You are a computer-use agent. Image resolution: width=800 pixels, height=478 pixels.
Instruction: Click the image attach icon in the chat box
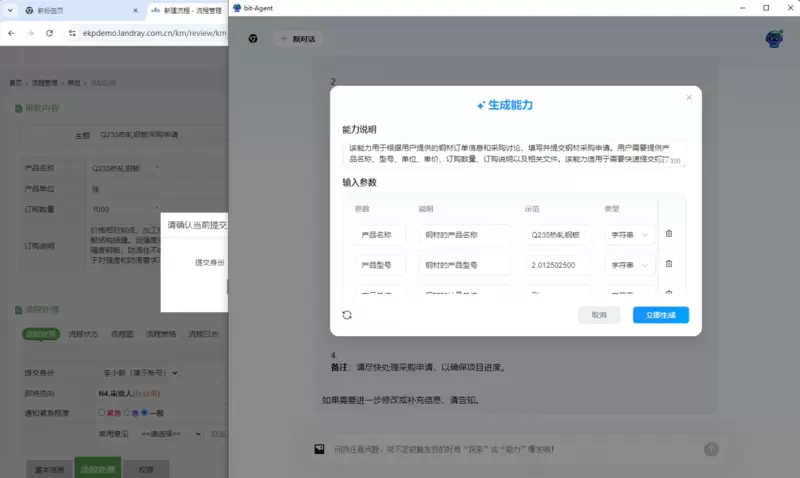pyautogui.click(x=319, y=449)
